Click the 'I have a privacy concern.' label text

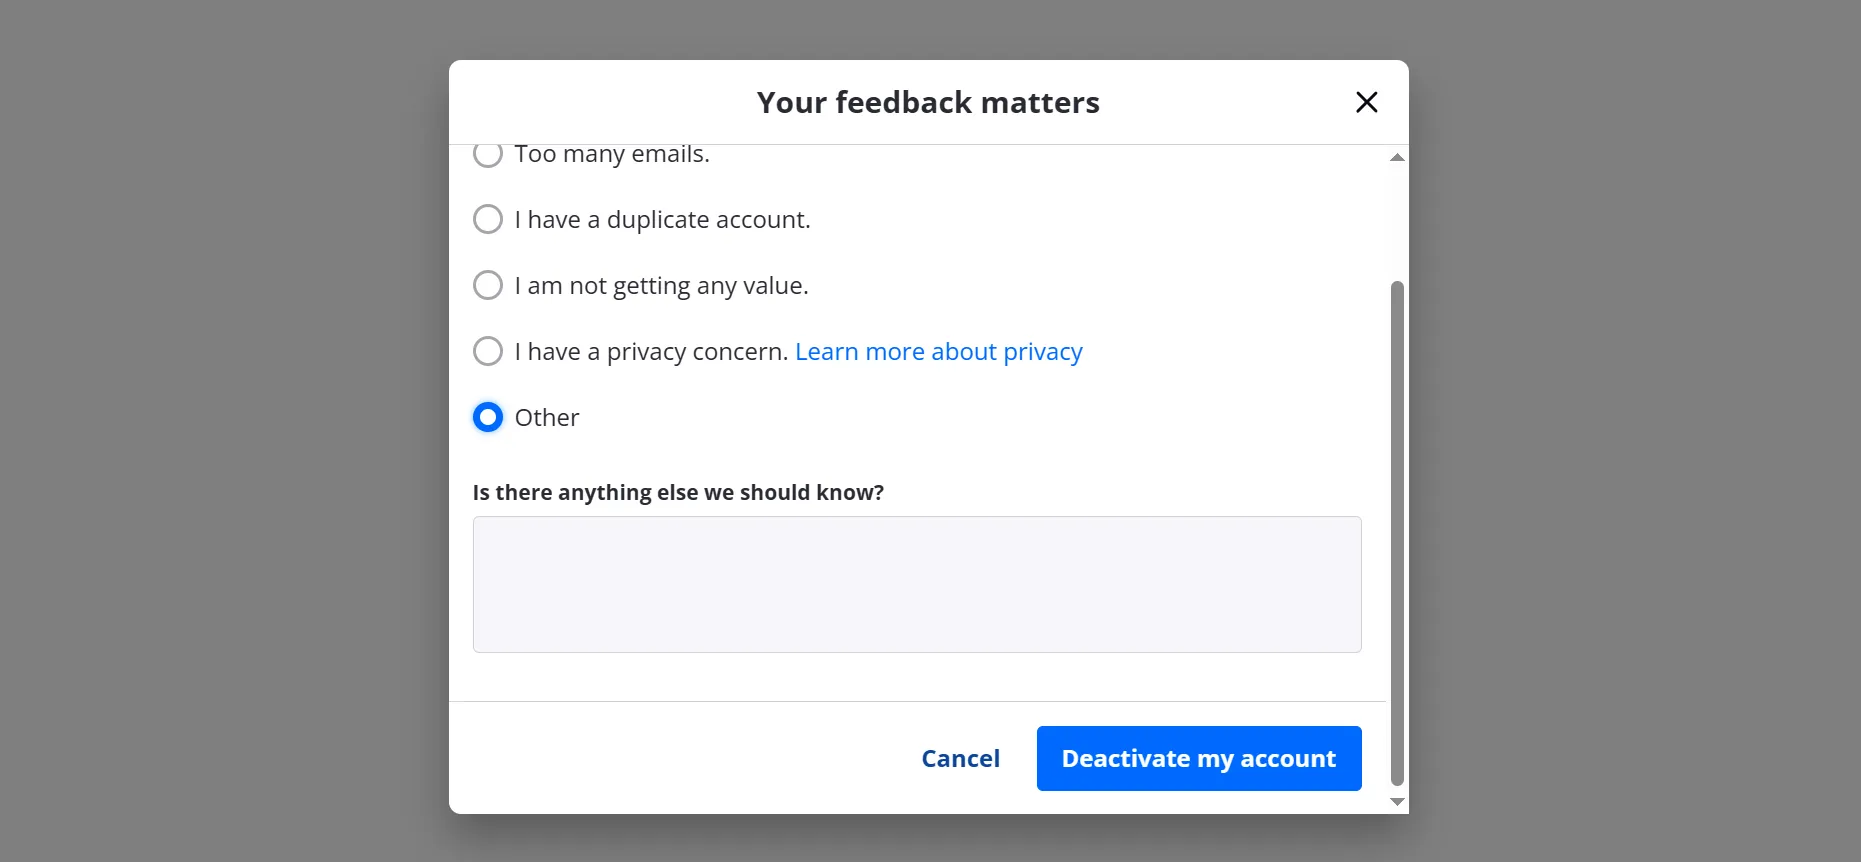651,352
